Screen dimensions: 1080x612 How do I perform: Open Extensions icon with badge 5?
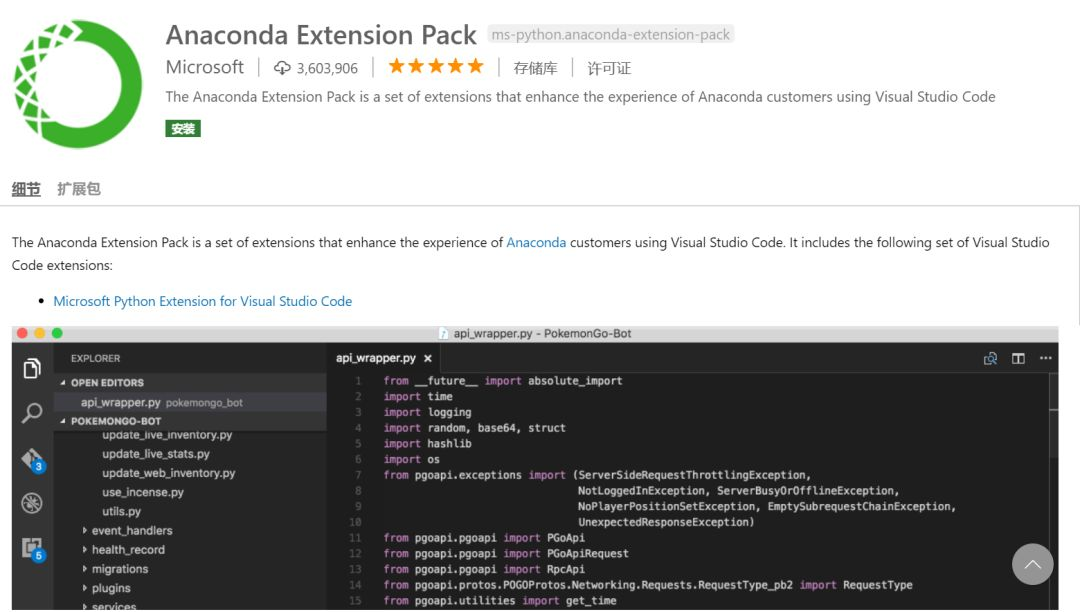tap(32, 549)
